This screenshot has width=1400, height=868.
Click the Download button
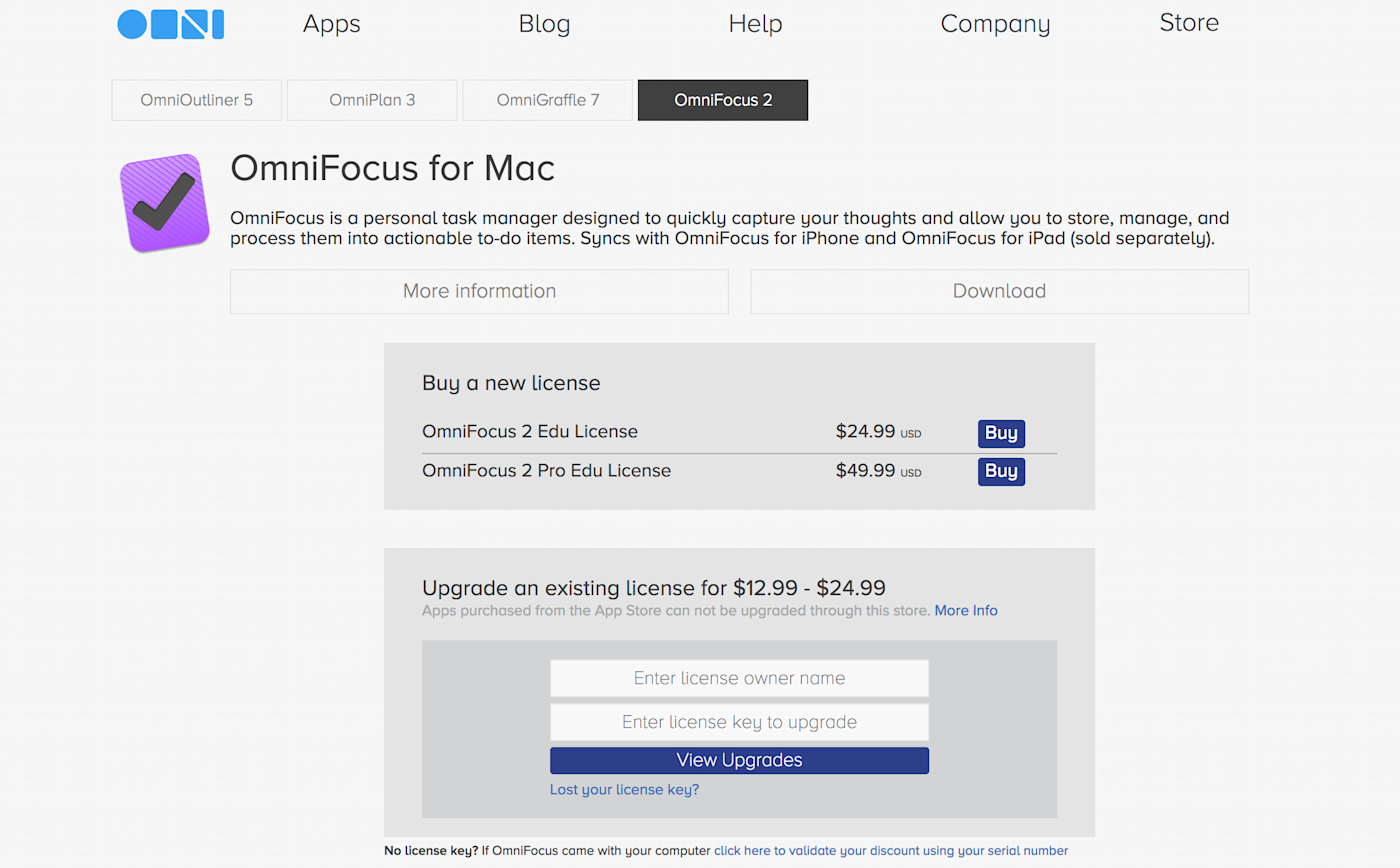click(x=999, y=291)
